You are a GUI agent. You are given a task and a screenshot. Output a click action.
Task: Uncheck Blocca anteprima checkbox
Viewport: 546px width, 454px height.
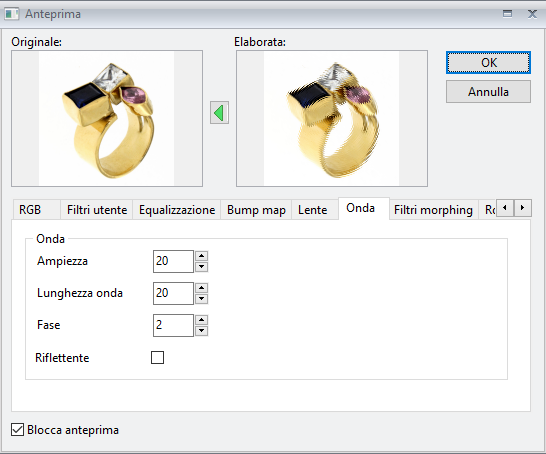coord(17,430)
